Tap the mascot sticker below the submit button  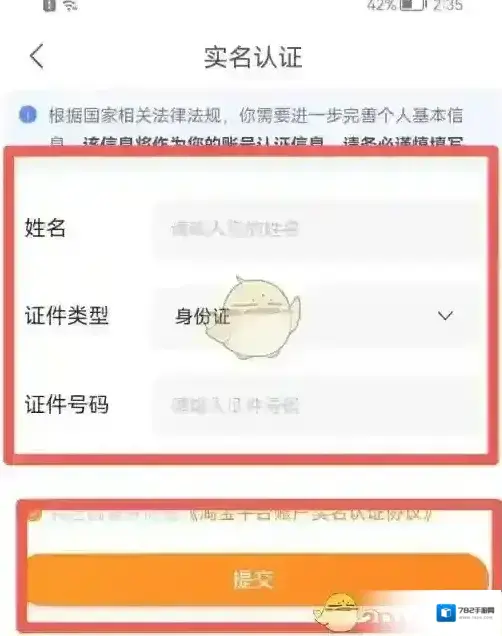pyautogui.click(x=338, y=611)
